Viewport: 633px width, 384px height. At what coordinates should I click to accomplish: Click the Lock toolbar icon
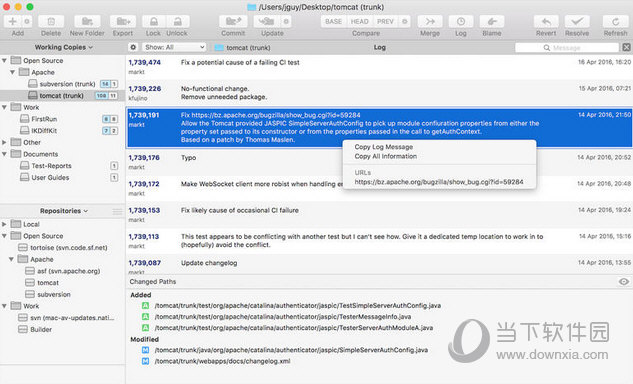(153, 21)
